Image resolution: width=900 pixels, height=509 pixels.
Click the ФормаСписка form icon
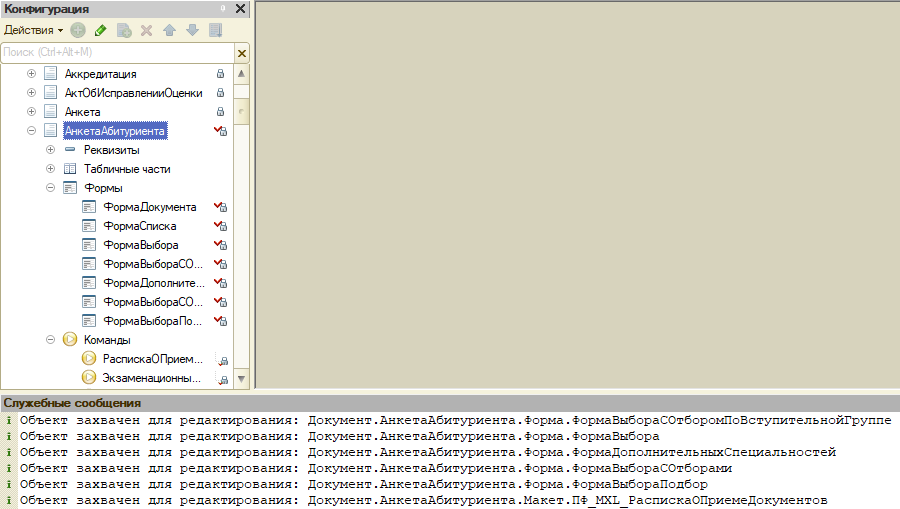click(89, 226)
